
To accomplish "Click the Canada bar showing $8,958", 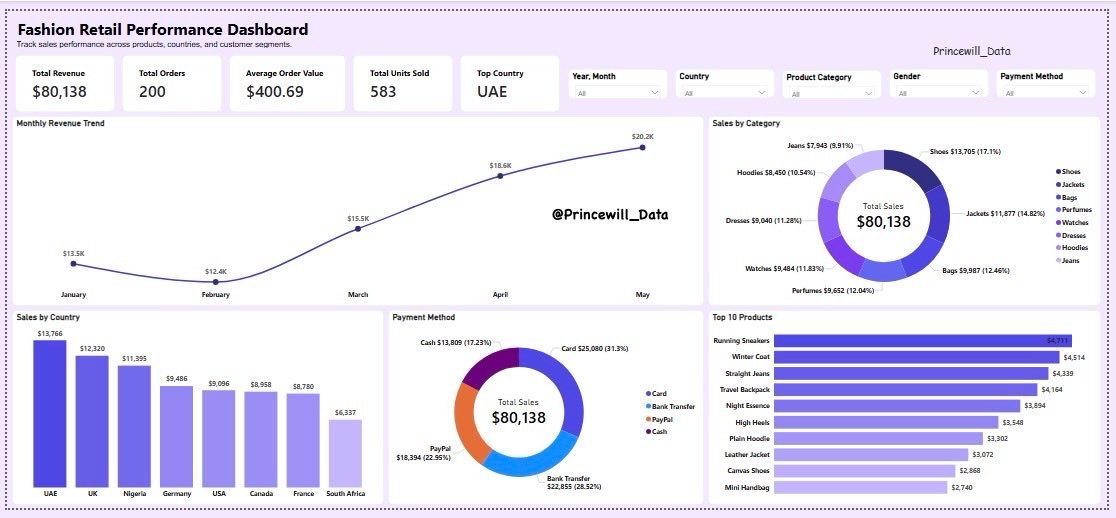I will pyautogui.click(x=260, y=439).
